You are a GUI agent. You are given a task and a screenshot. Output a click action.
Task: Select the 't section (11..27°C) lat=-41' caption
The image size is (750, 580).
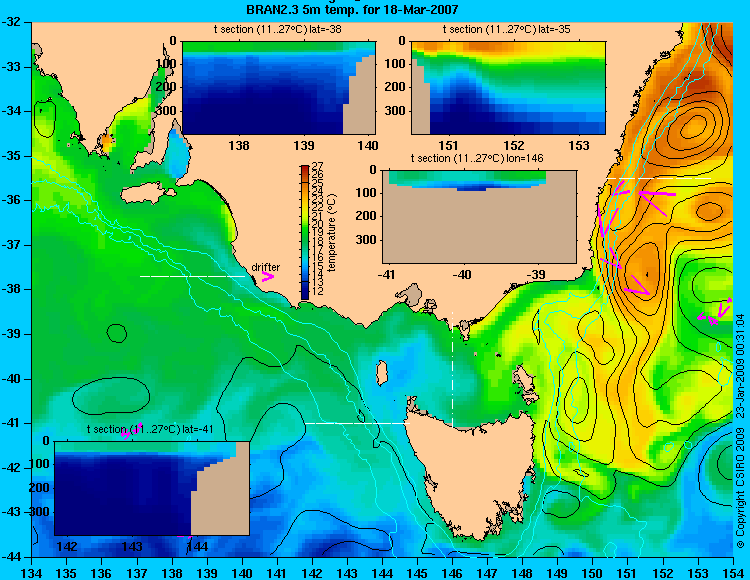[x=150, y=429]
